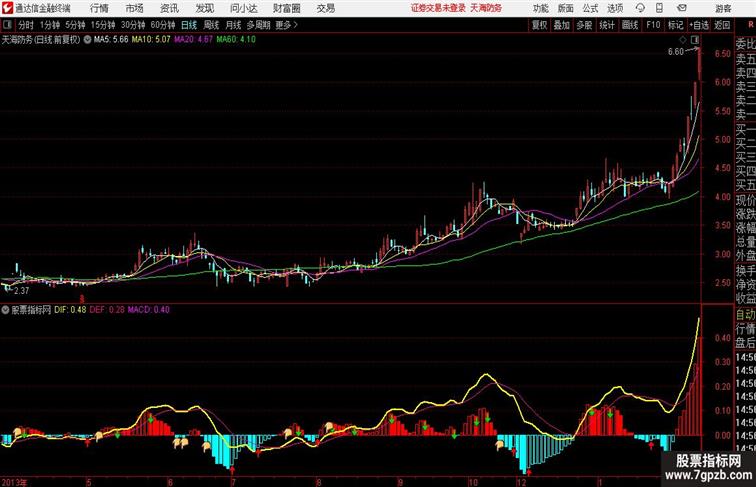Image resolution: width=756 pixels, height=487 pixels.
Task: Toggle the left sidebar panel icon
Action: click(7, 25)
